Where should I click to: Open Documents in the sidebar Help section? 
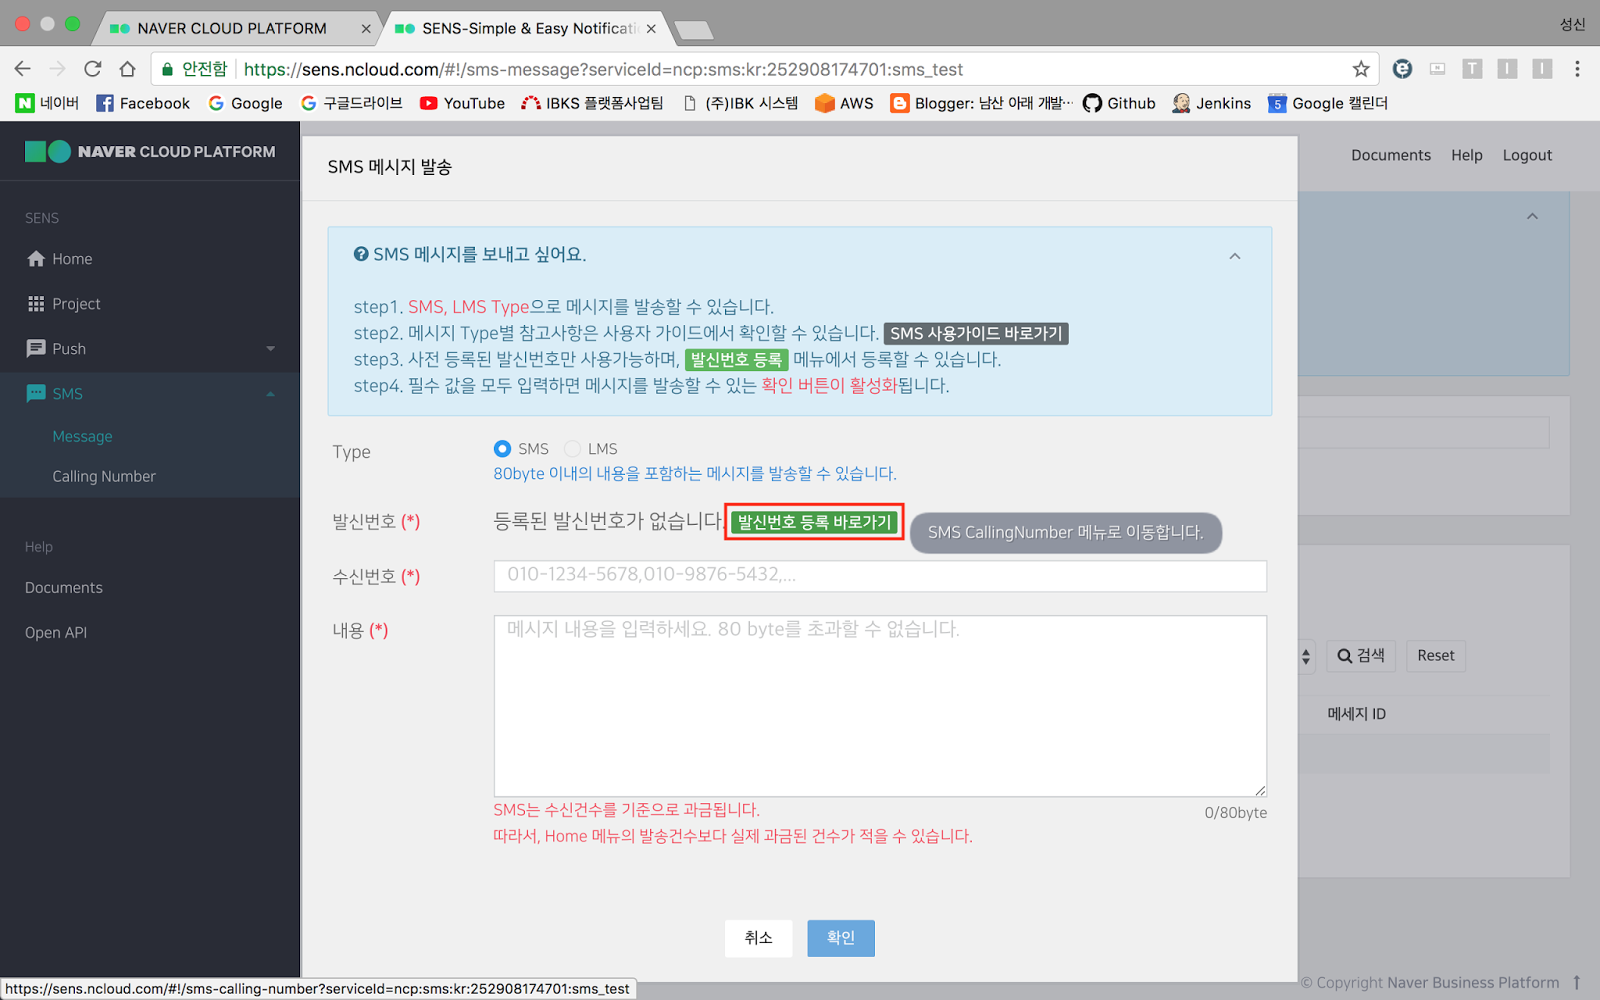pos(64,587)
